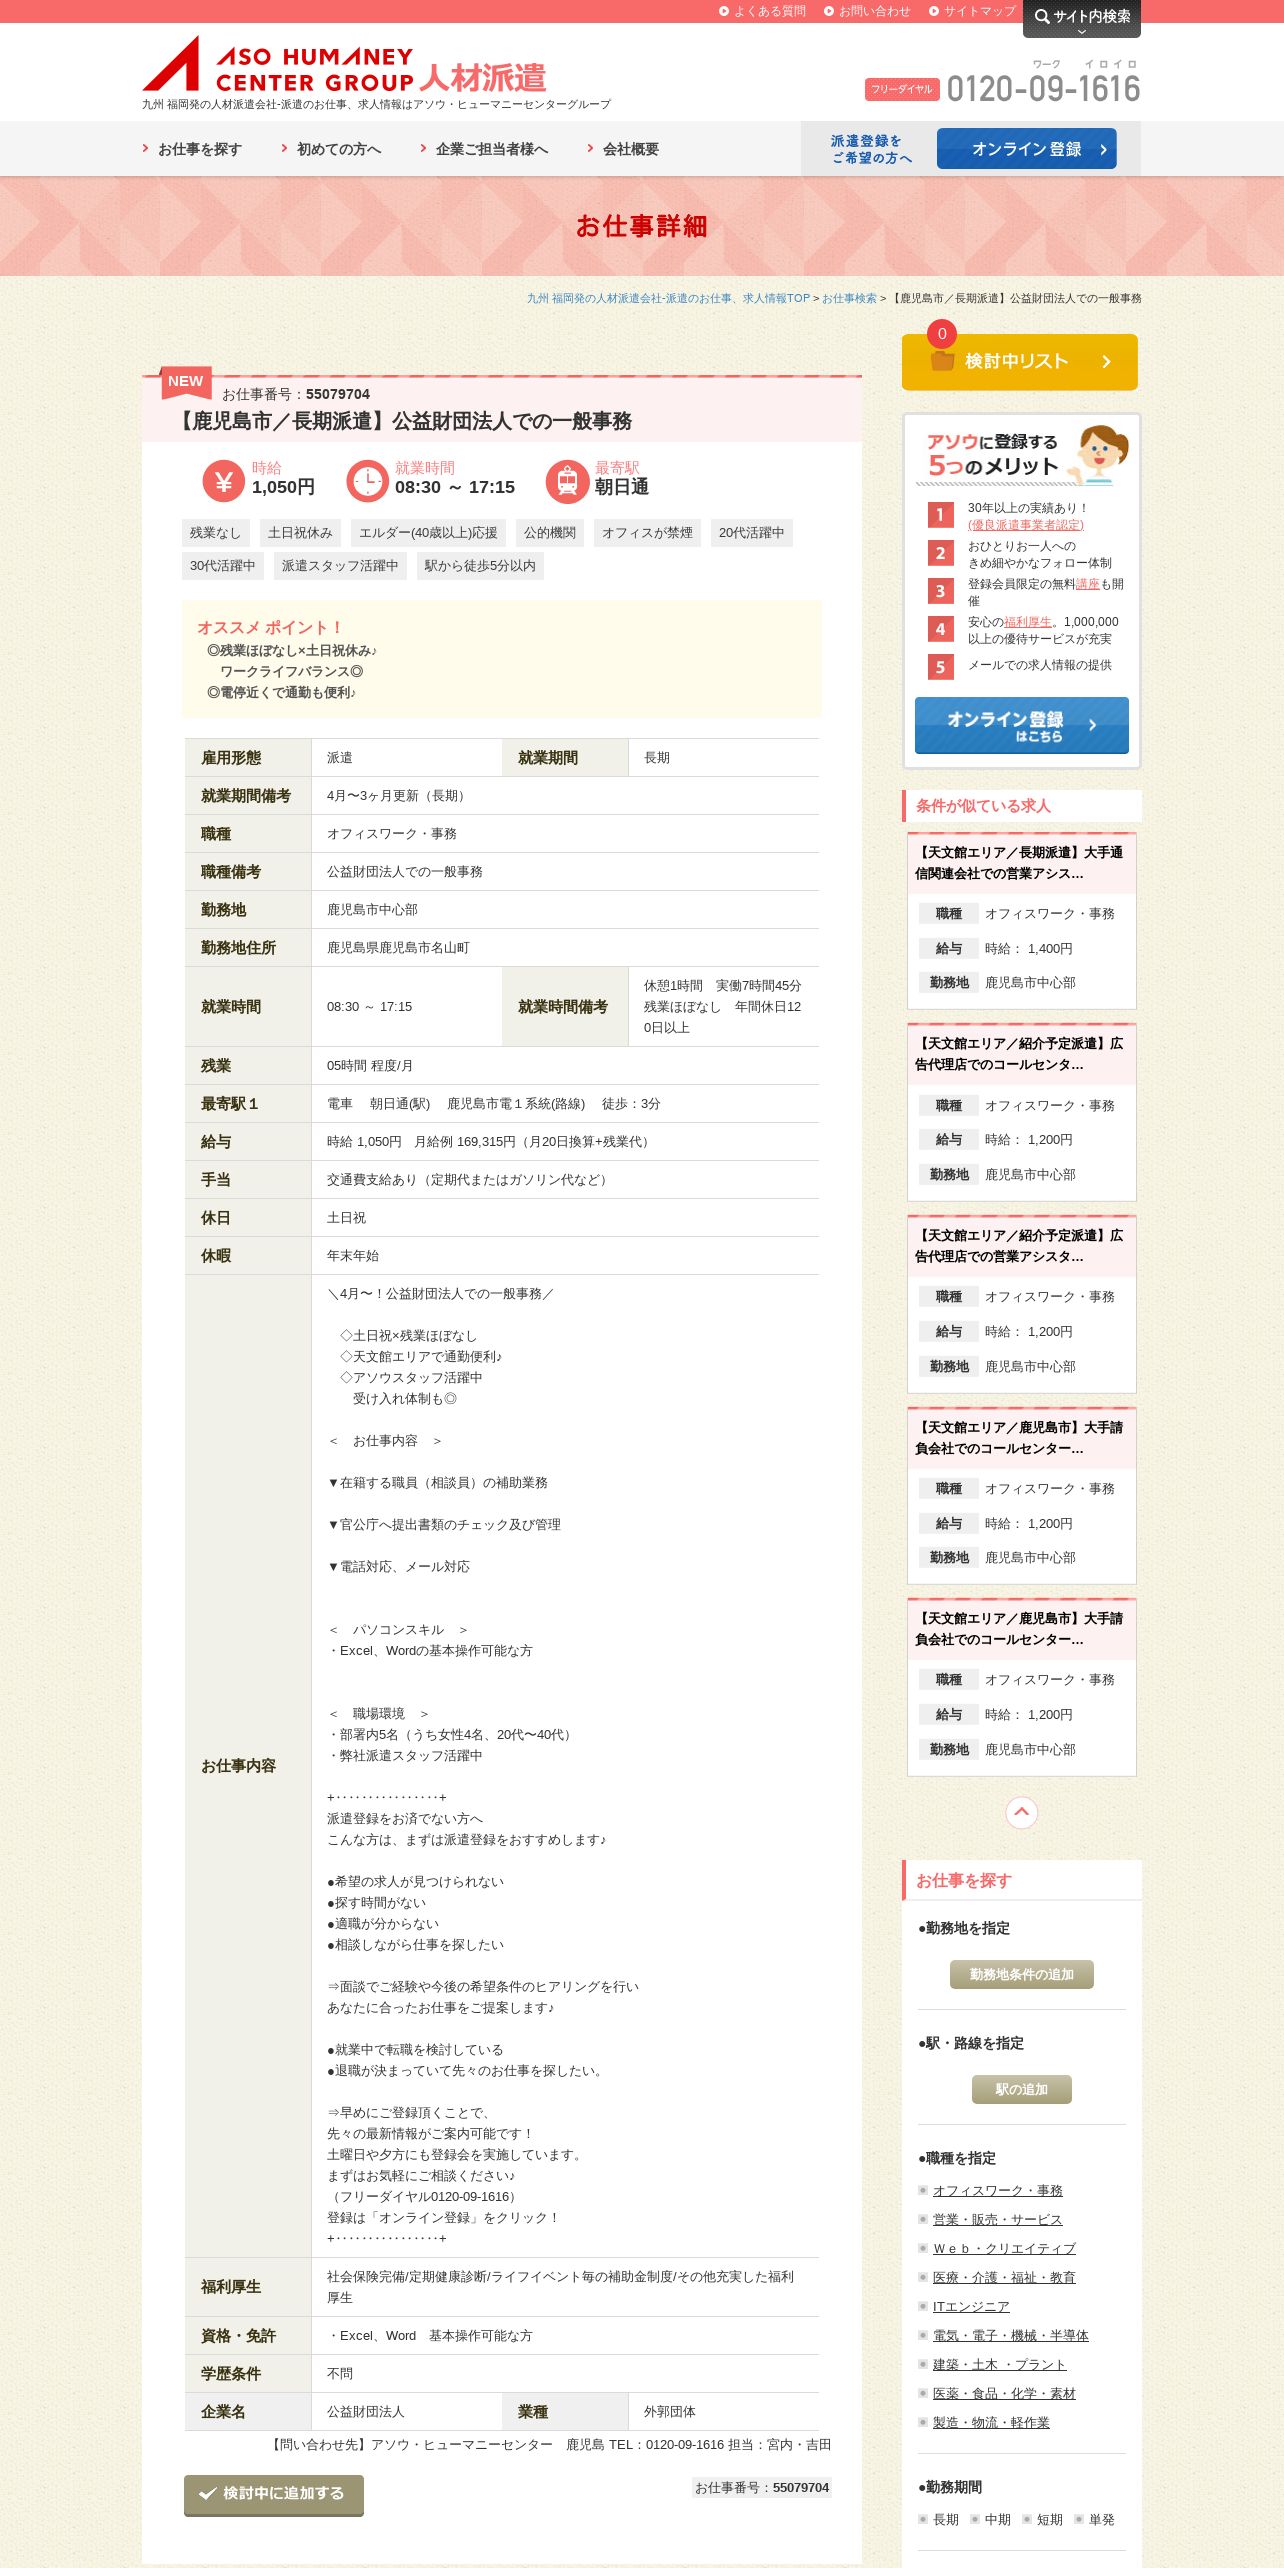Click the 土日祝休み tag
Screen dimensions: 1284x2568
[300, 533]
